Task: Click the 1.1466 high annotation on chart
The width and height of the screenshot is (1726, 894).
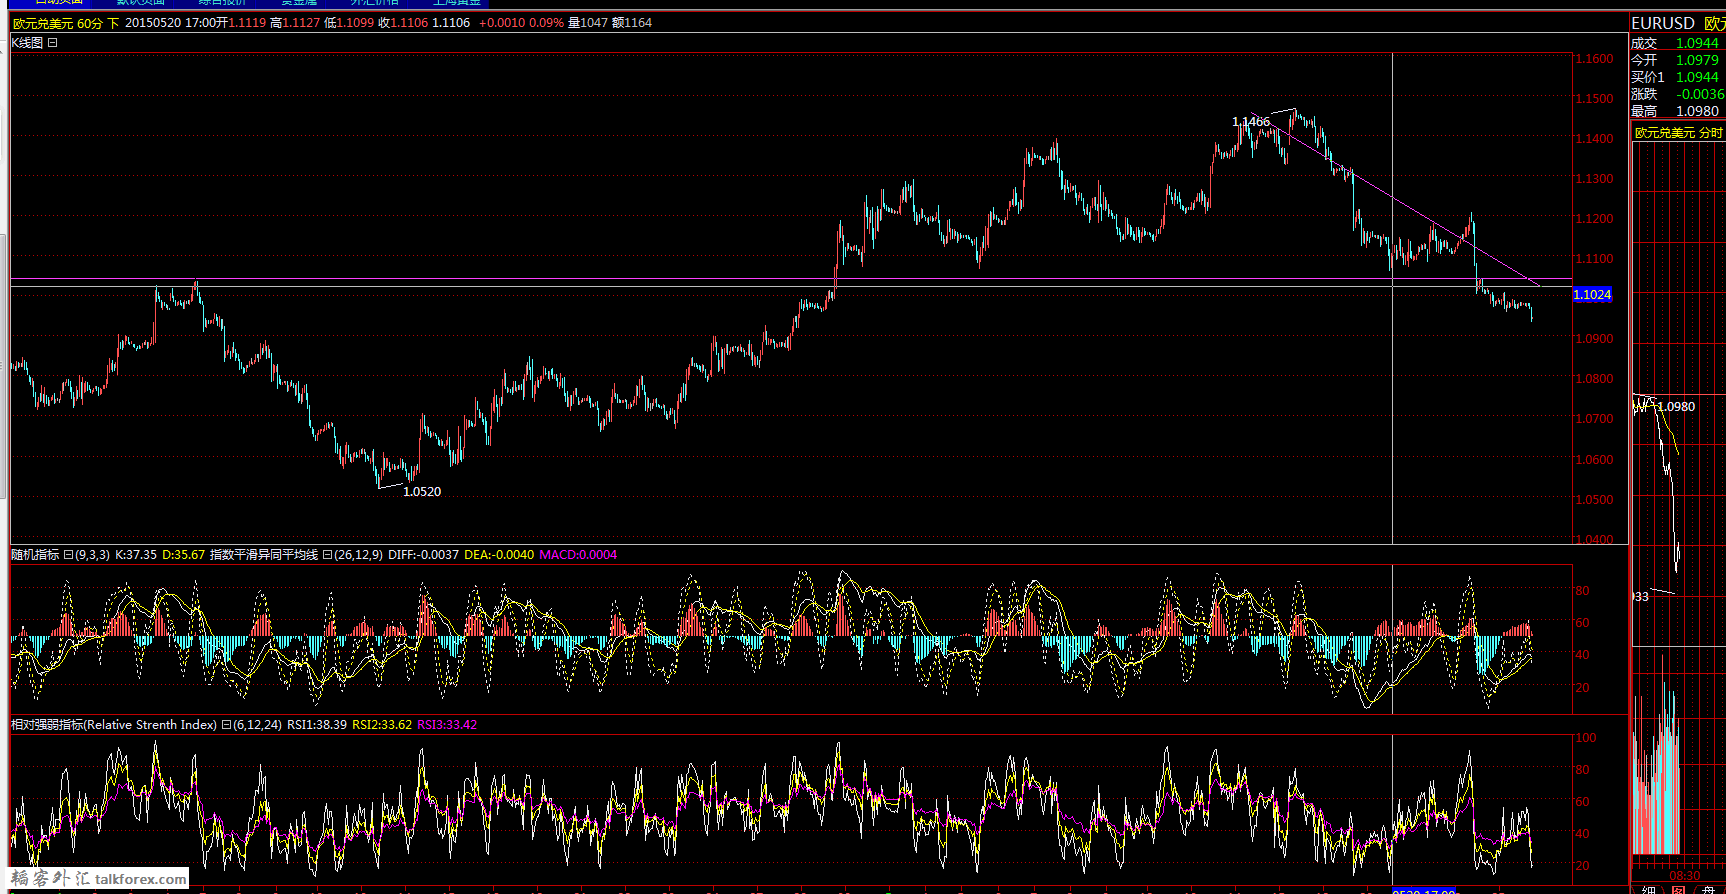Action: pyautogui.click(x=1251, y=122)
